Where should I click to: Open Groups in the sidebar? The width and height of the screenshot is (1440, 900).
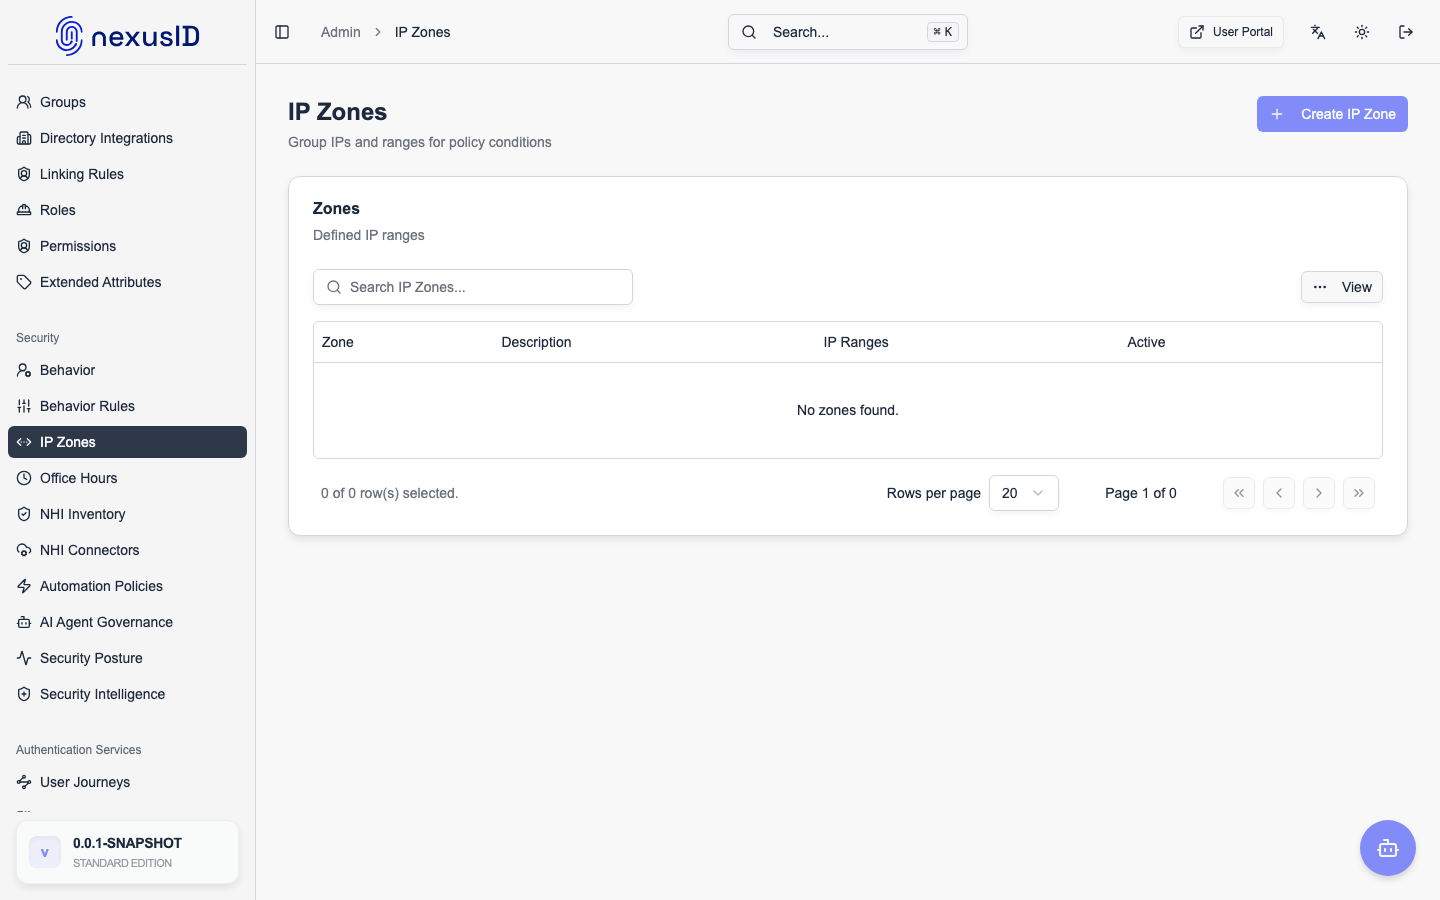click(127, 102)
